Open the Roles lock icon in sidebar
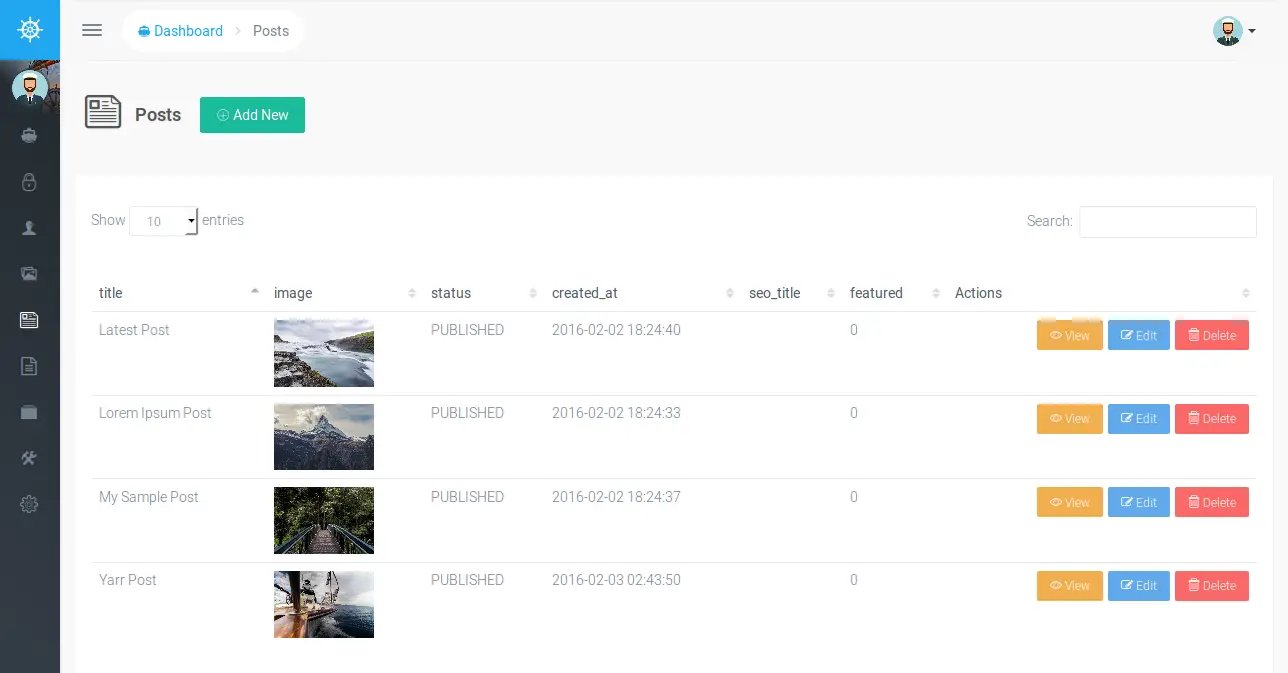This screenshot has width=1288, height=673. (x=29, y=182)
